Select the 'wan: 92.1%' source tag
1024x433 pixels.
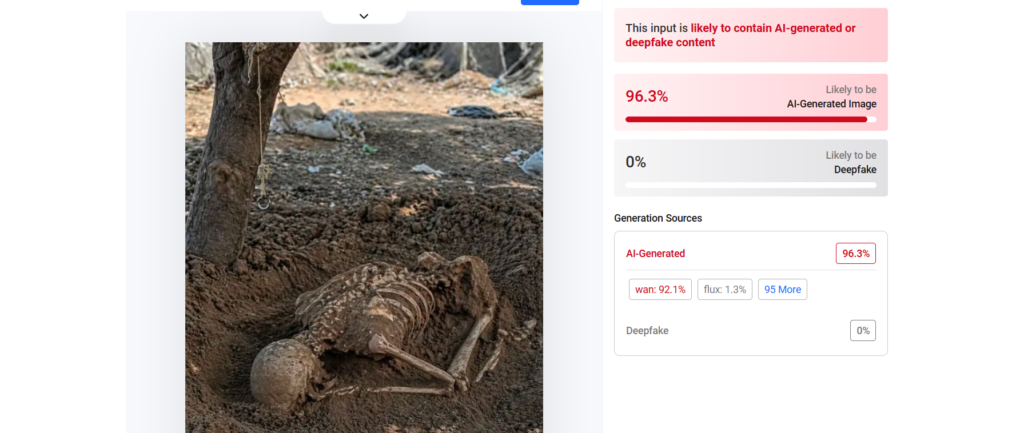660,290
